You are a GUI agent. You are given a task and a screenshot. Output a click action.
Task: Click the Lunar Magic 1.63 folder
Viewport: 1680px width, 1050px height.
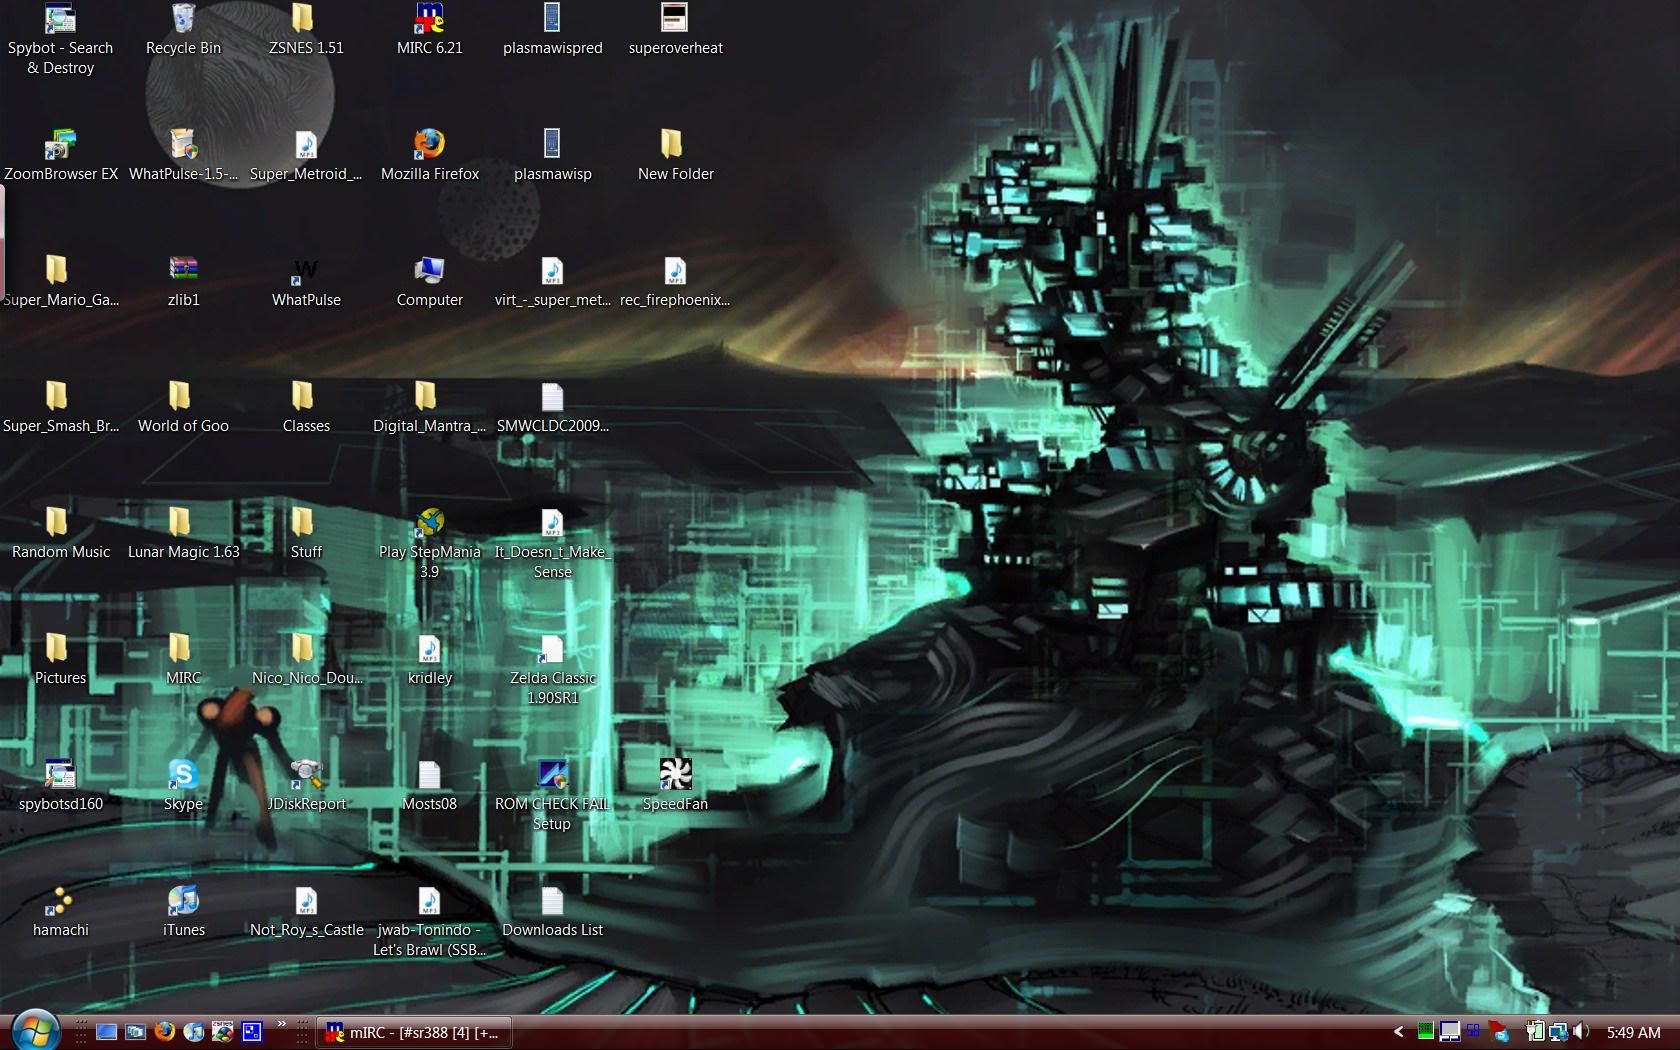click(x=183, y=523)
